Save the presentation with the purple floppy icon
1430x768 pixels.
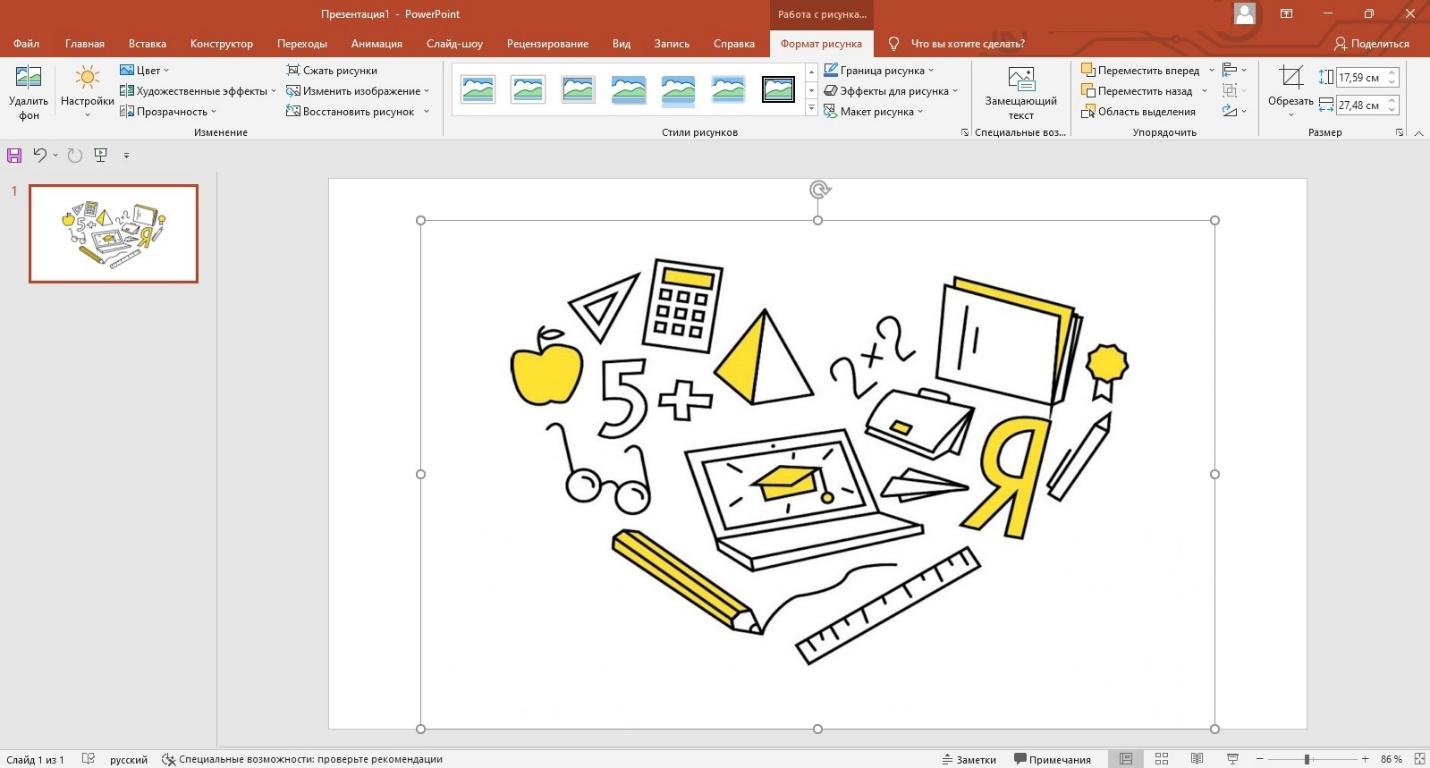[14, 155]
